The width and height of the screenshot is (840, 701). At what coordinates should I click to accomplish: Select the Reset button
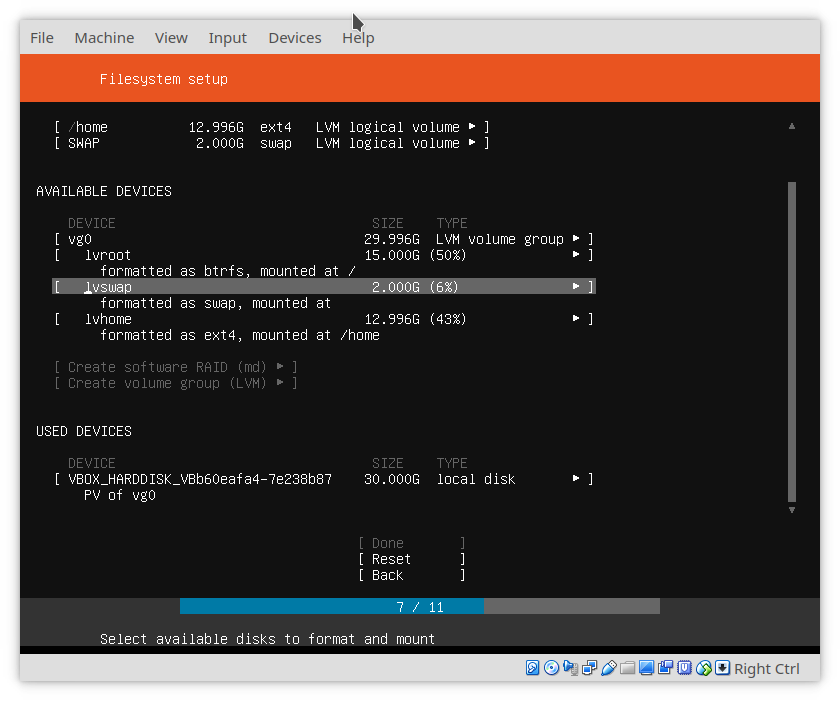[411, 559]
